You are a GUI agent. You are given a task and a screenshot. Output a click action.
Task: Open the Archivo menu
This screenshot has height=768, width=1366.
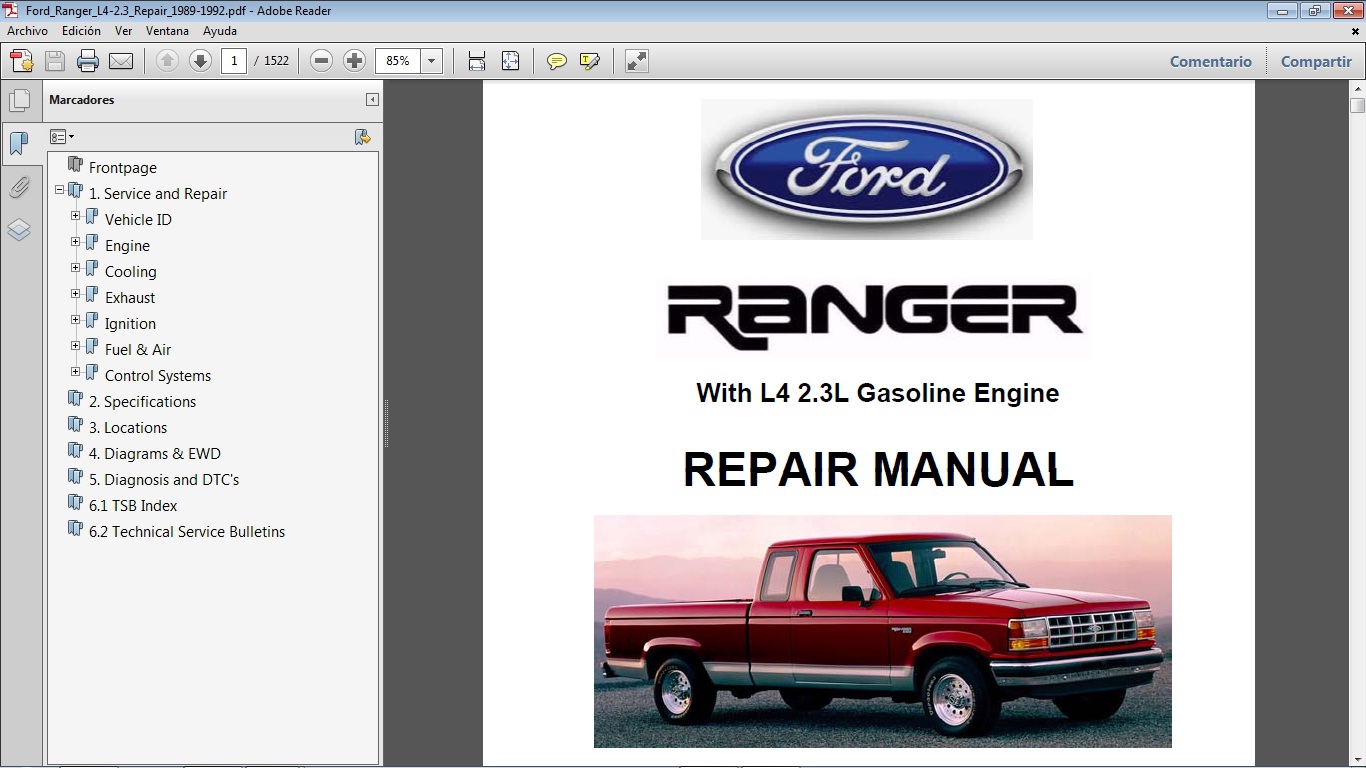click(27, 30)
